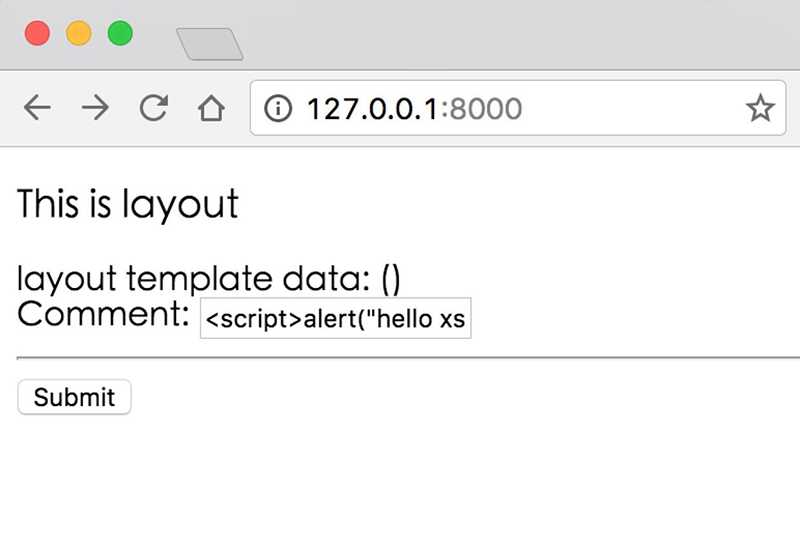Screen dimensions: 800x547
Task: Select the "layout template data: ()" text
Action: coord(209,279)
